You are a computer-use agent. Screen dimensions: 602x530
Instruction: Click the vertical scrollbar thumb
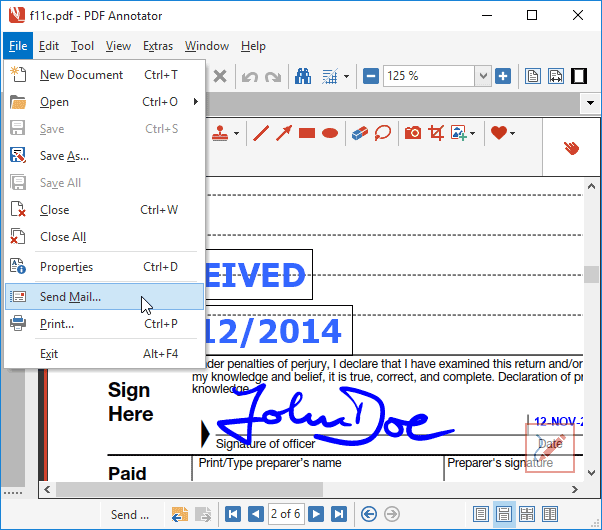pos(591,274)
